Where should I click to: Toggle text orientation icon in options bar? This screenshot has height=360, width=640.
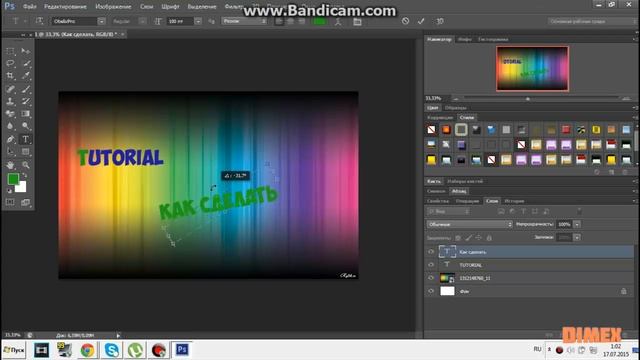coord(39,21)
